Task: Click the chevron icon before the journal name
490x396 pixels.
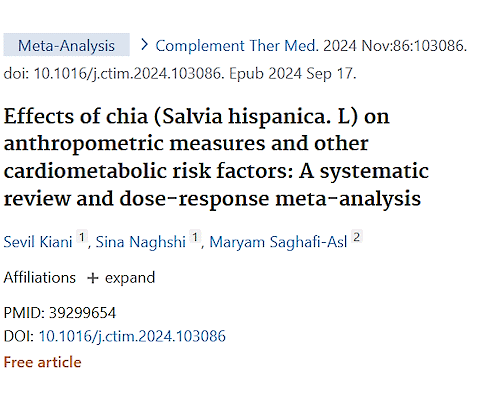Action: pyautogui.click(x=144, y=45)
